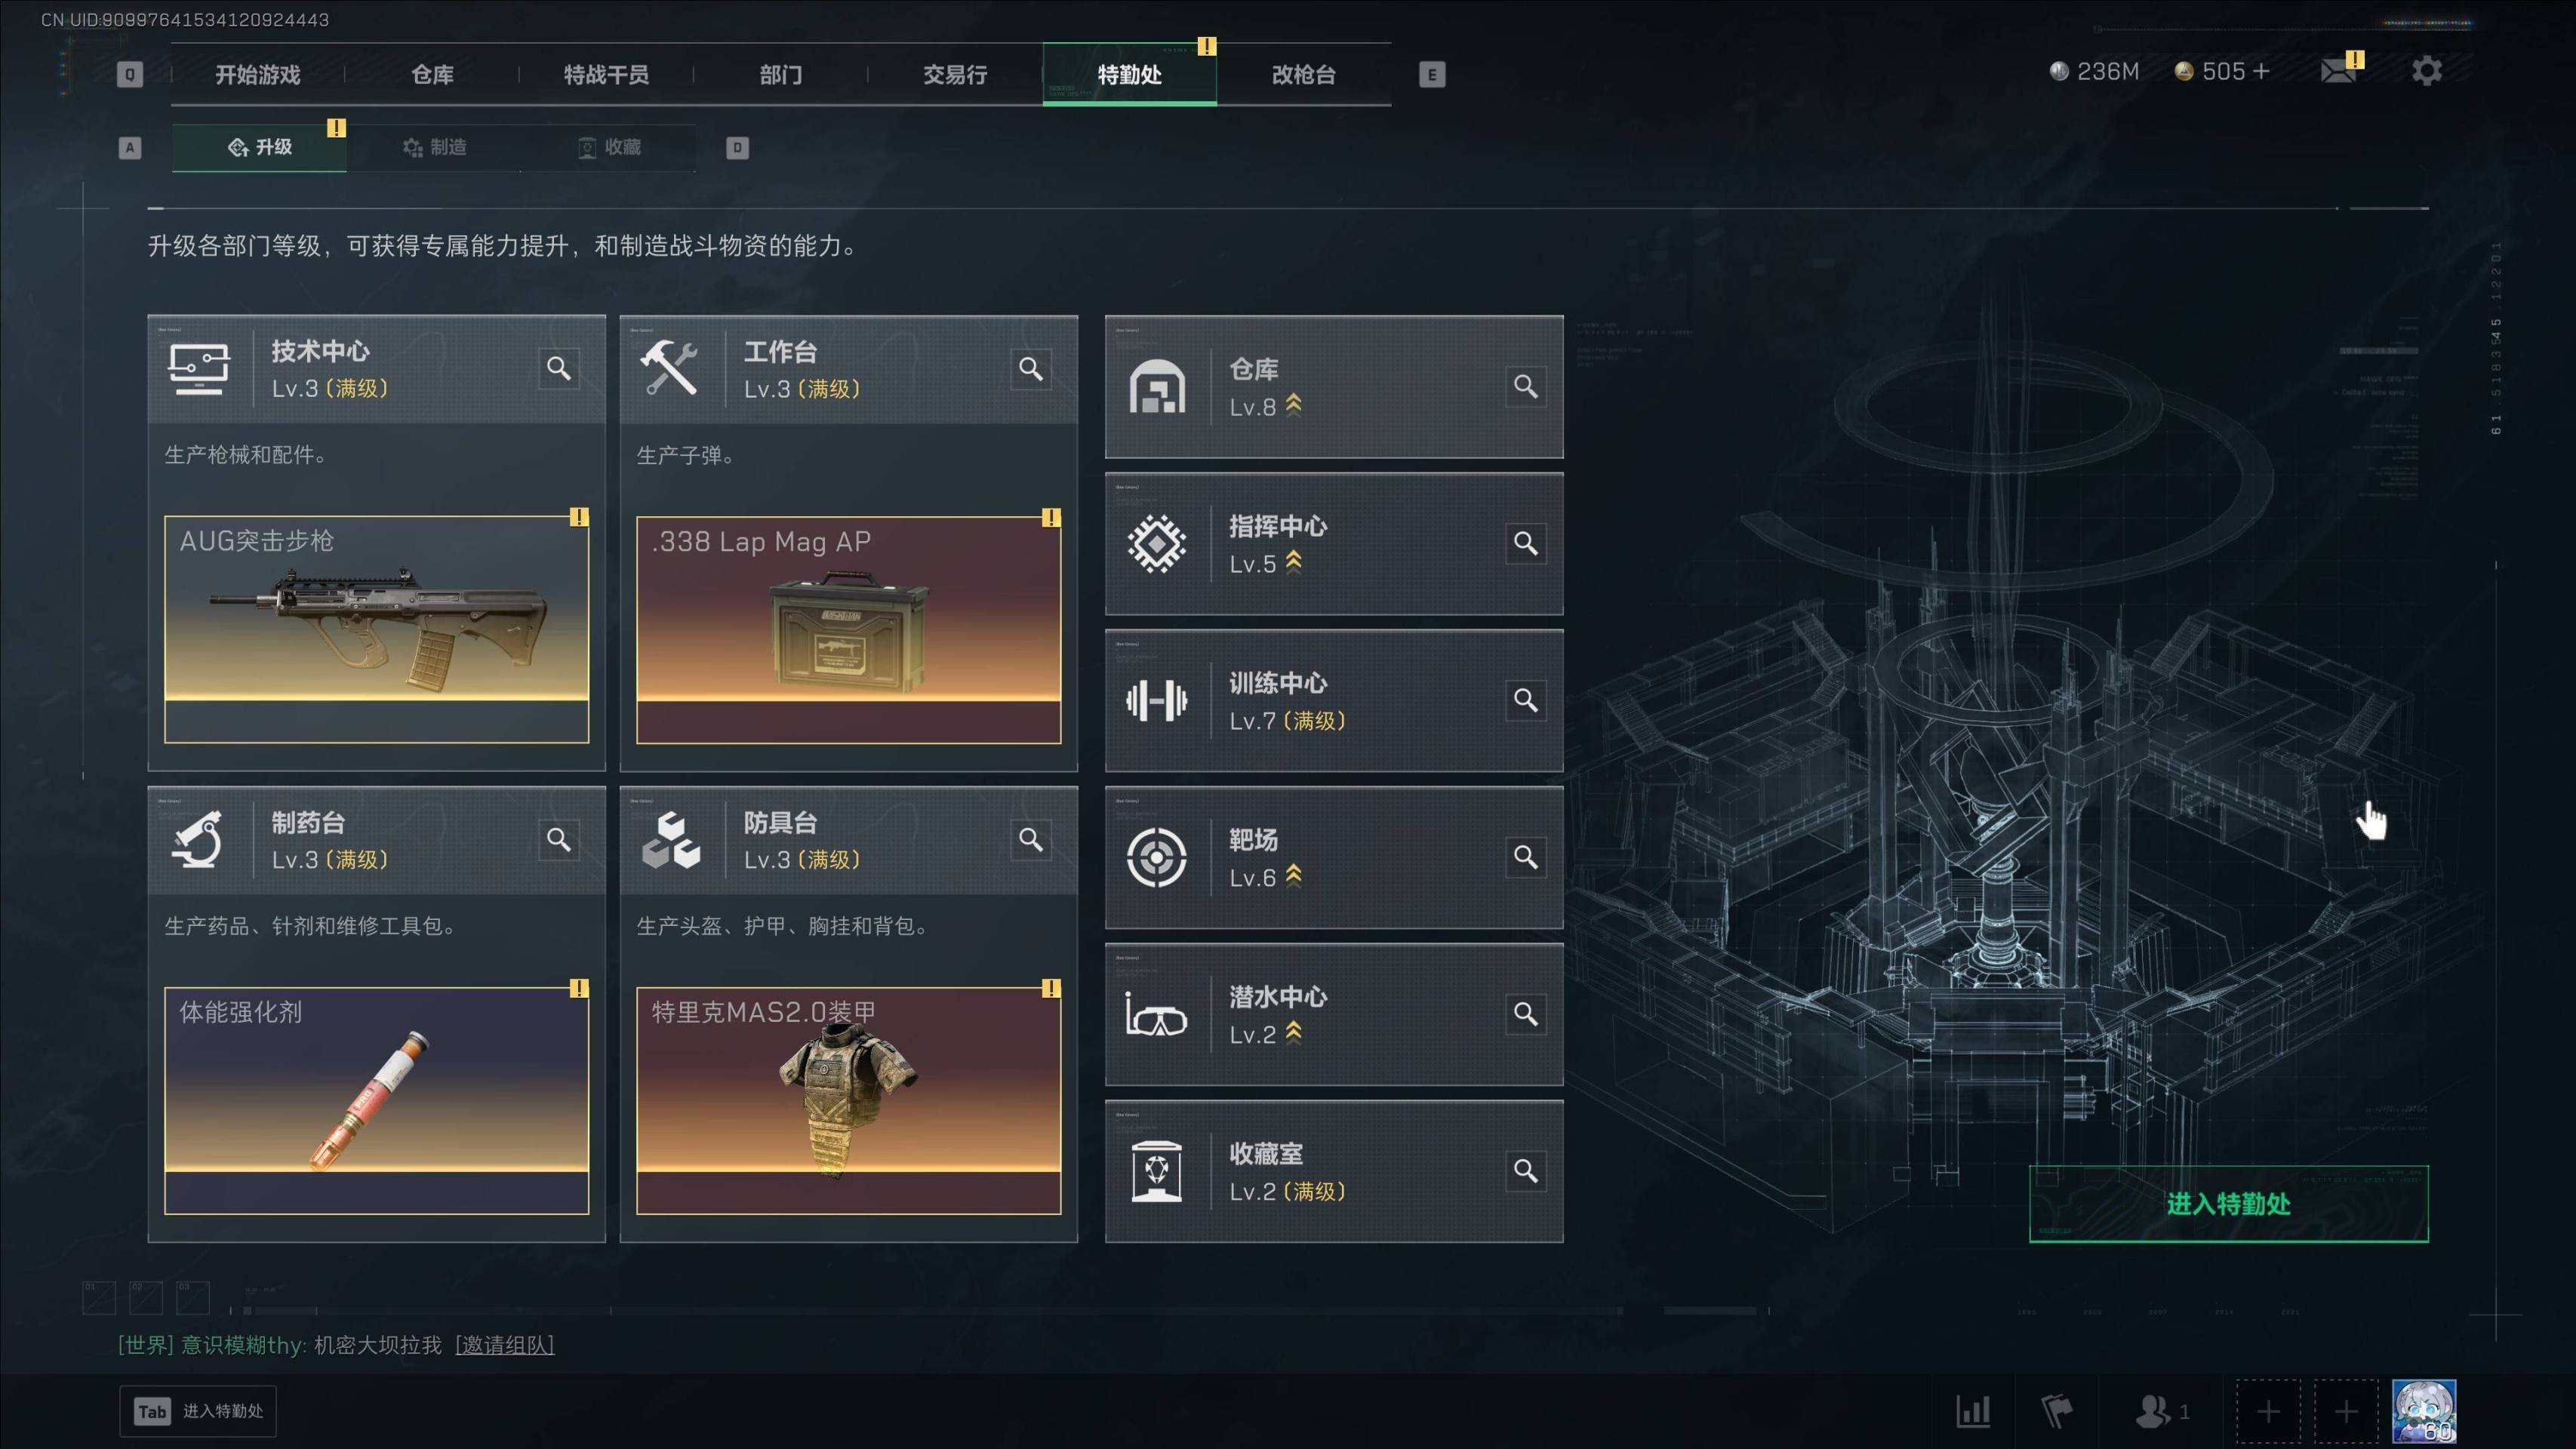Click the flag icon in bottom bar

click(x=2056, y=1411)
